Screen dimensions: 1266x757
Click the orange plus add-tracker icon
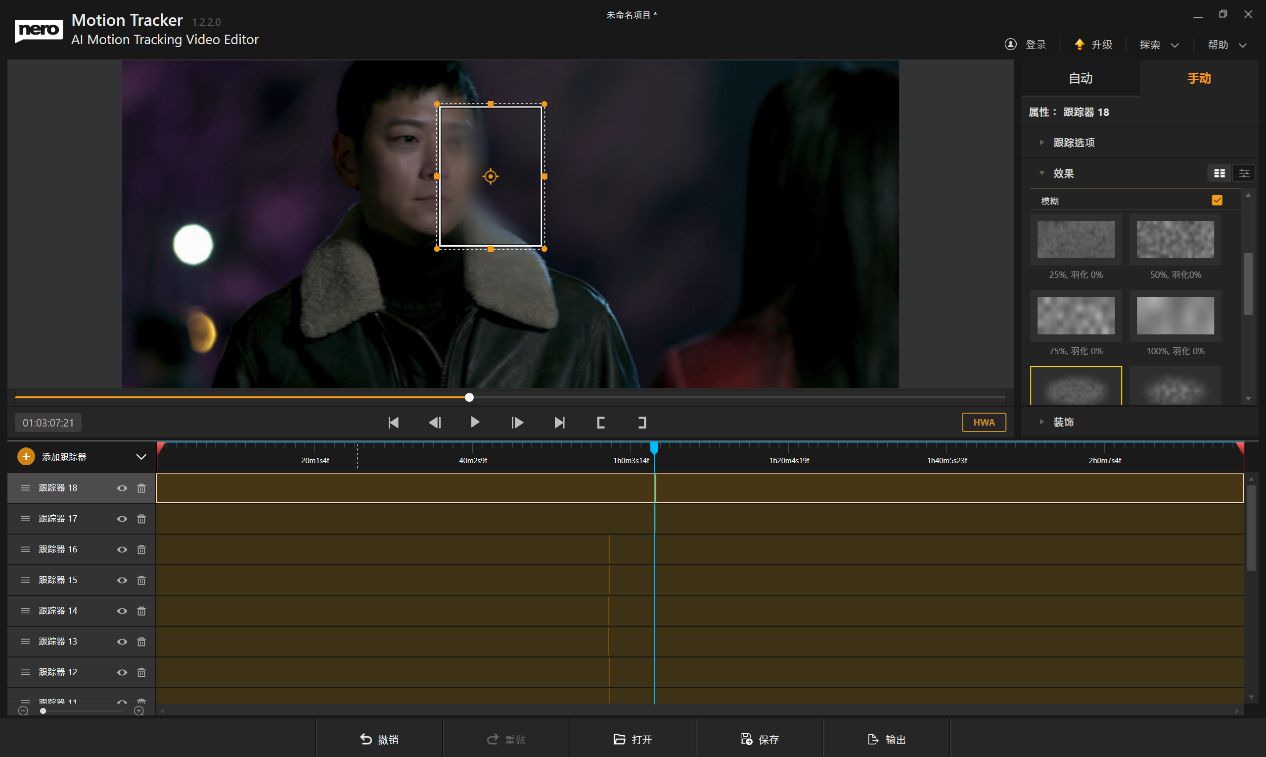tap(26, 456)
